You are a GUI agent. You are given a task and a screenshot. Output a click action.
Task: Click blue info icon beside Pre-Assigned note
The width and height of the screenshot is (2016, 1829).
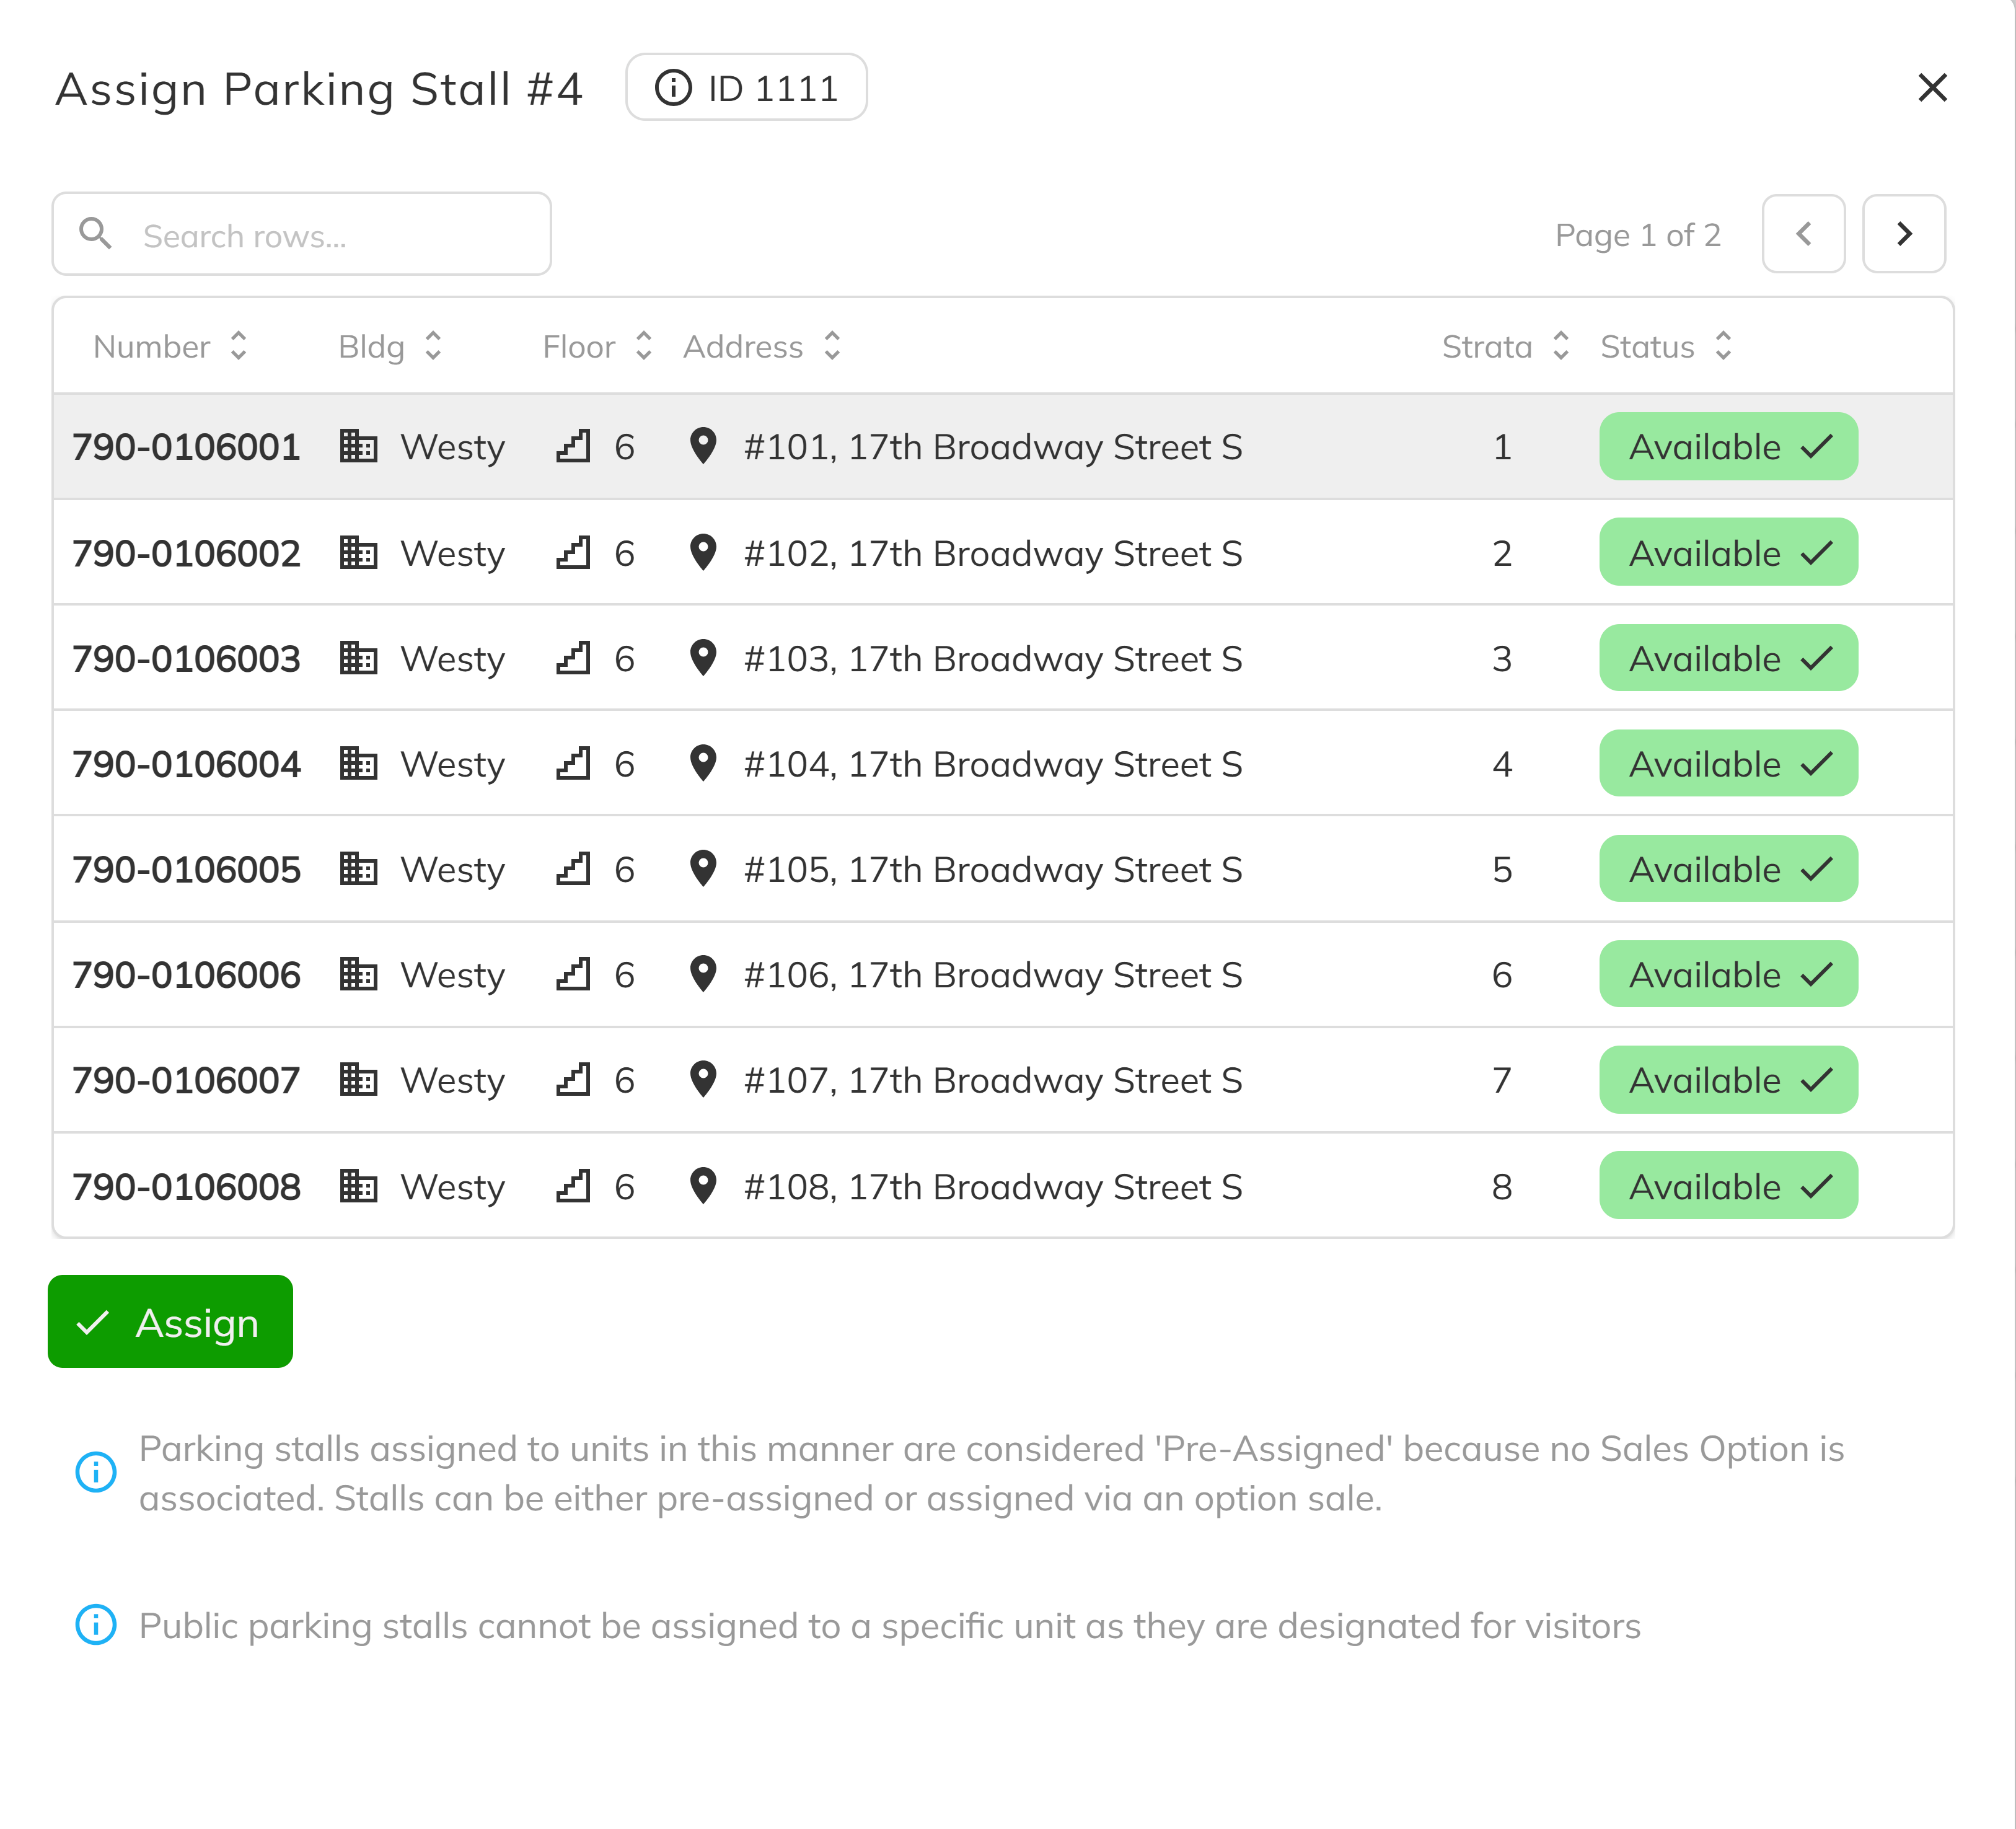[96, 1472]
